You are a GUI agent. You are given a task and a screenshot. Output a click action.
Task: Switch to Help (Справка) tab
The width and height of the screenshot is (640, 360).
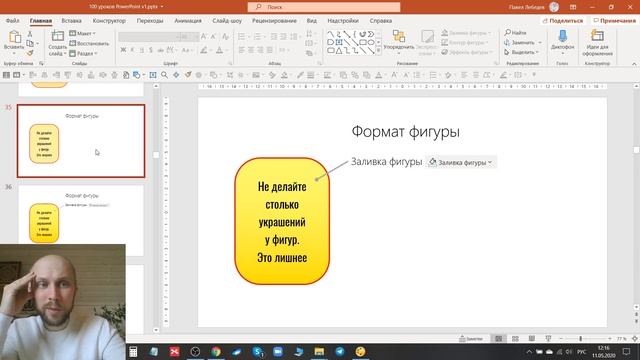click(x=380, y=20)
